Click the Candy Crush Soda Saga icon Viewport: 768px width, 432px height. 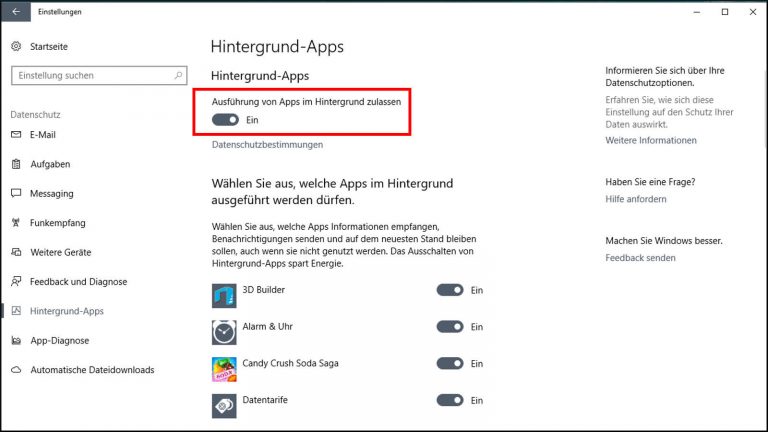pyautogui.click(x=224, y=369)
